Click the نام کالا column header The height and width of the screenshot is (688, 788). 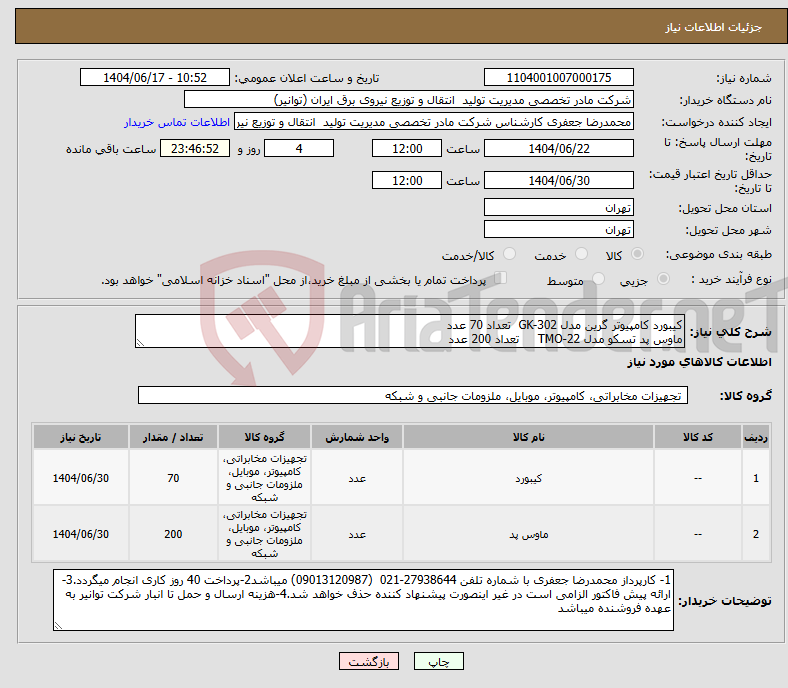click(x=528, y=437)
